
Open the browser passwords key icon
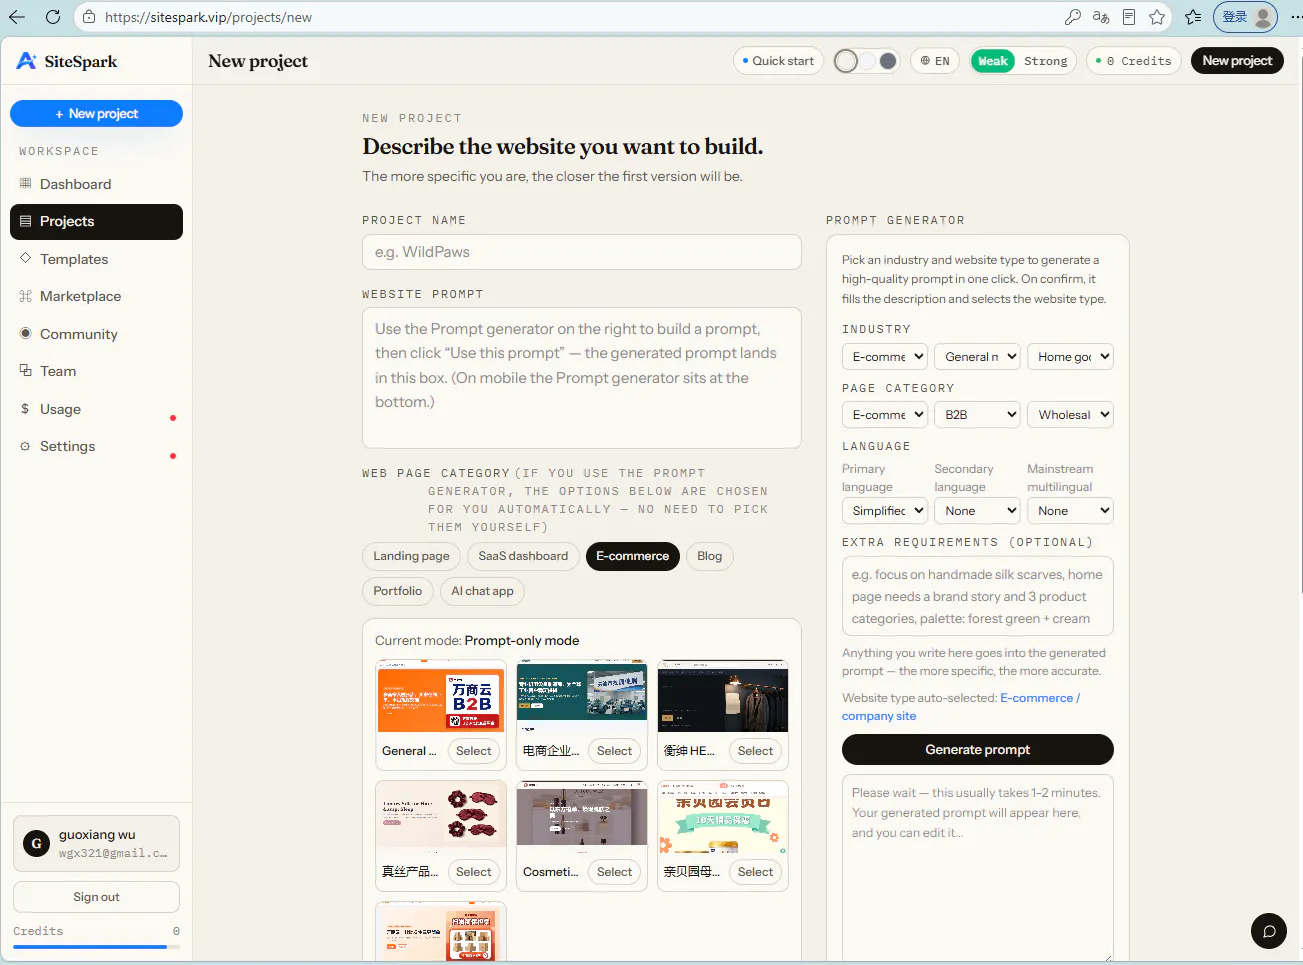[x=1073, y=17]
